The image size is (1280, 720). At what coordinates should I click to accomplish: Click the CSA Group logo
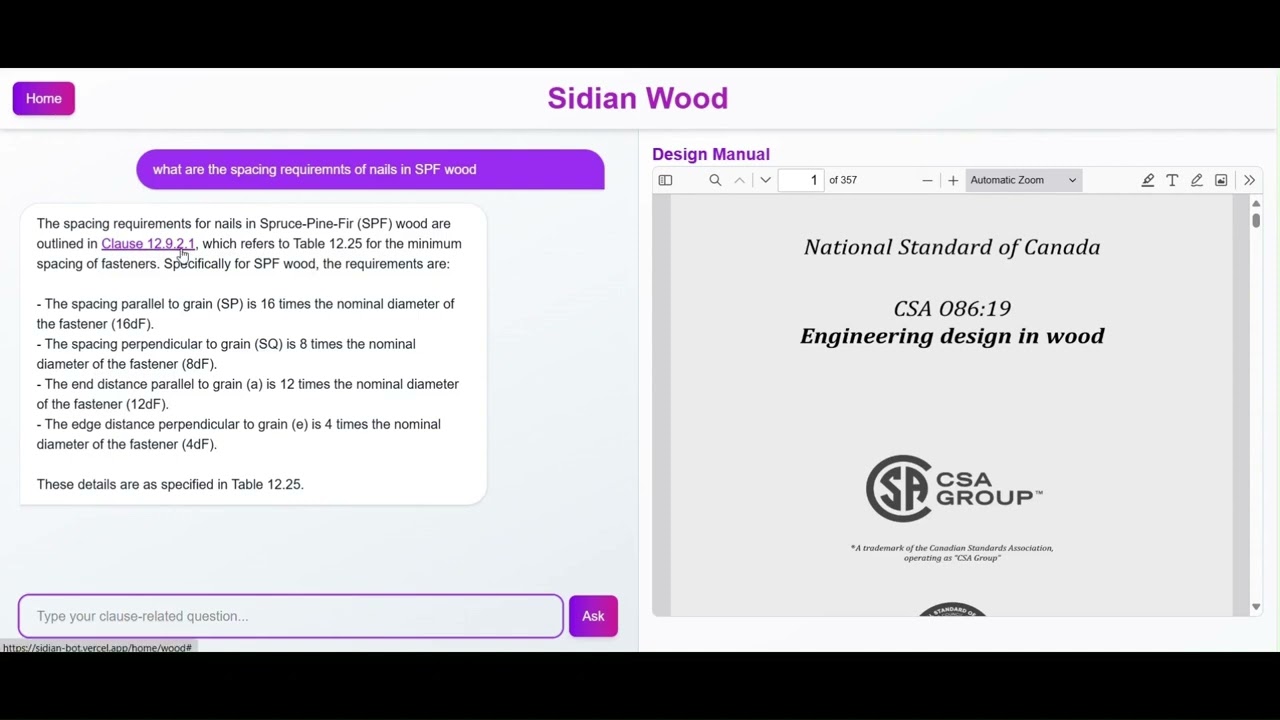(x=953, y=488)
